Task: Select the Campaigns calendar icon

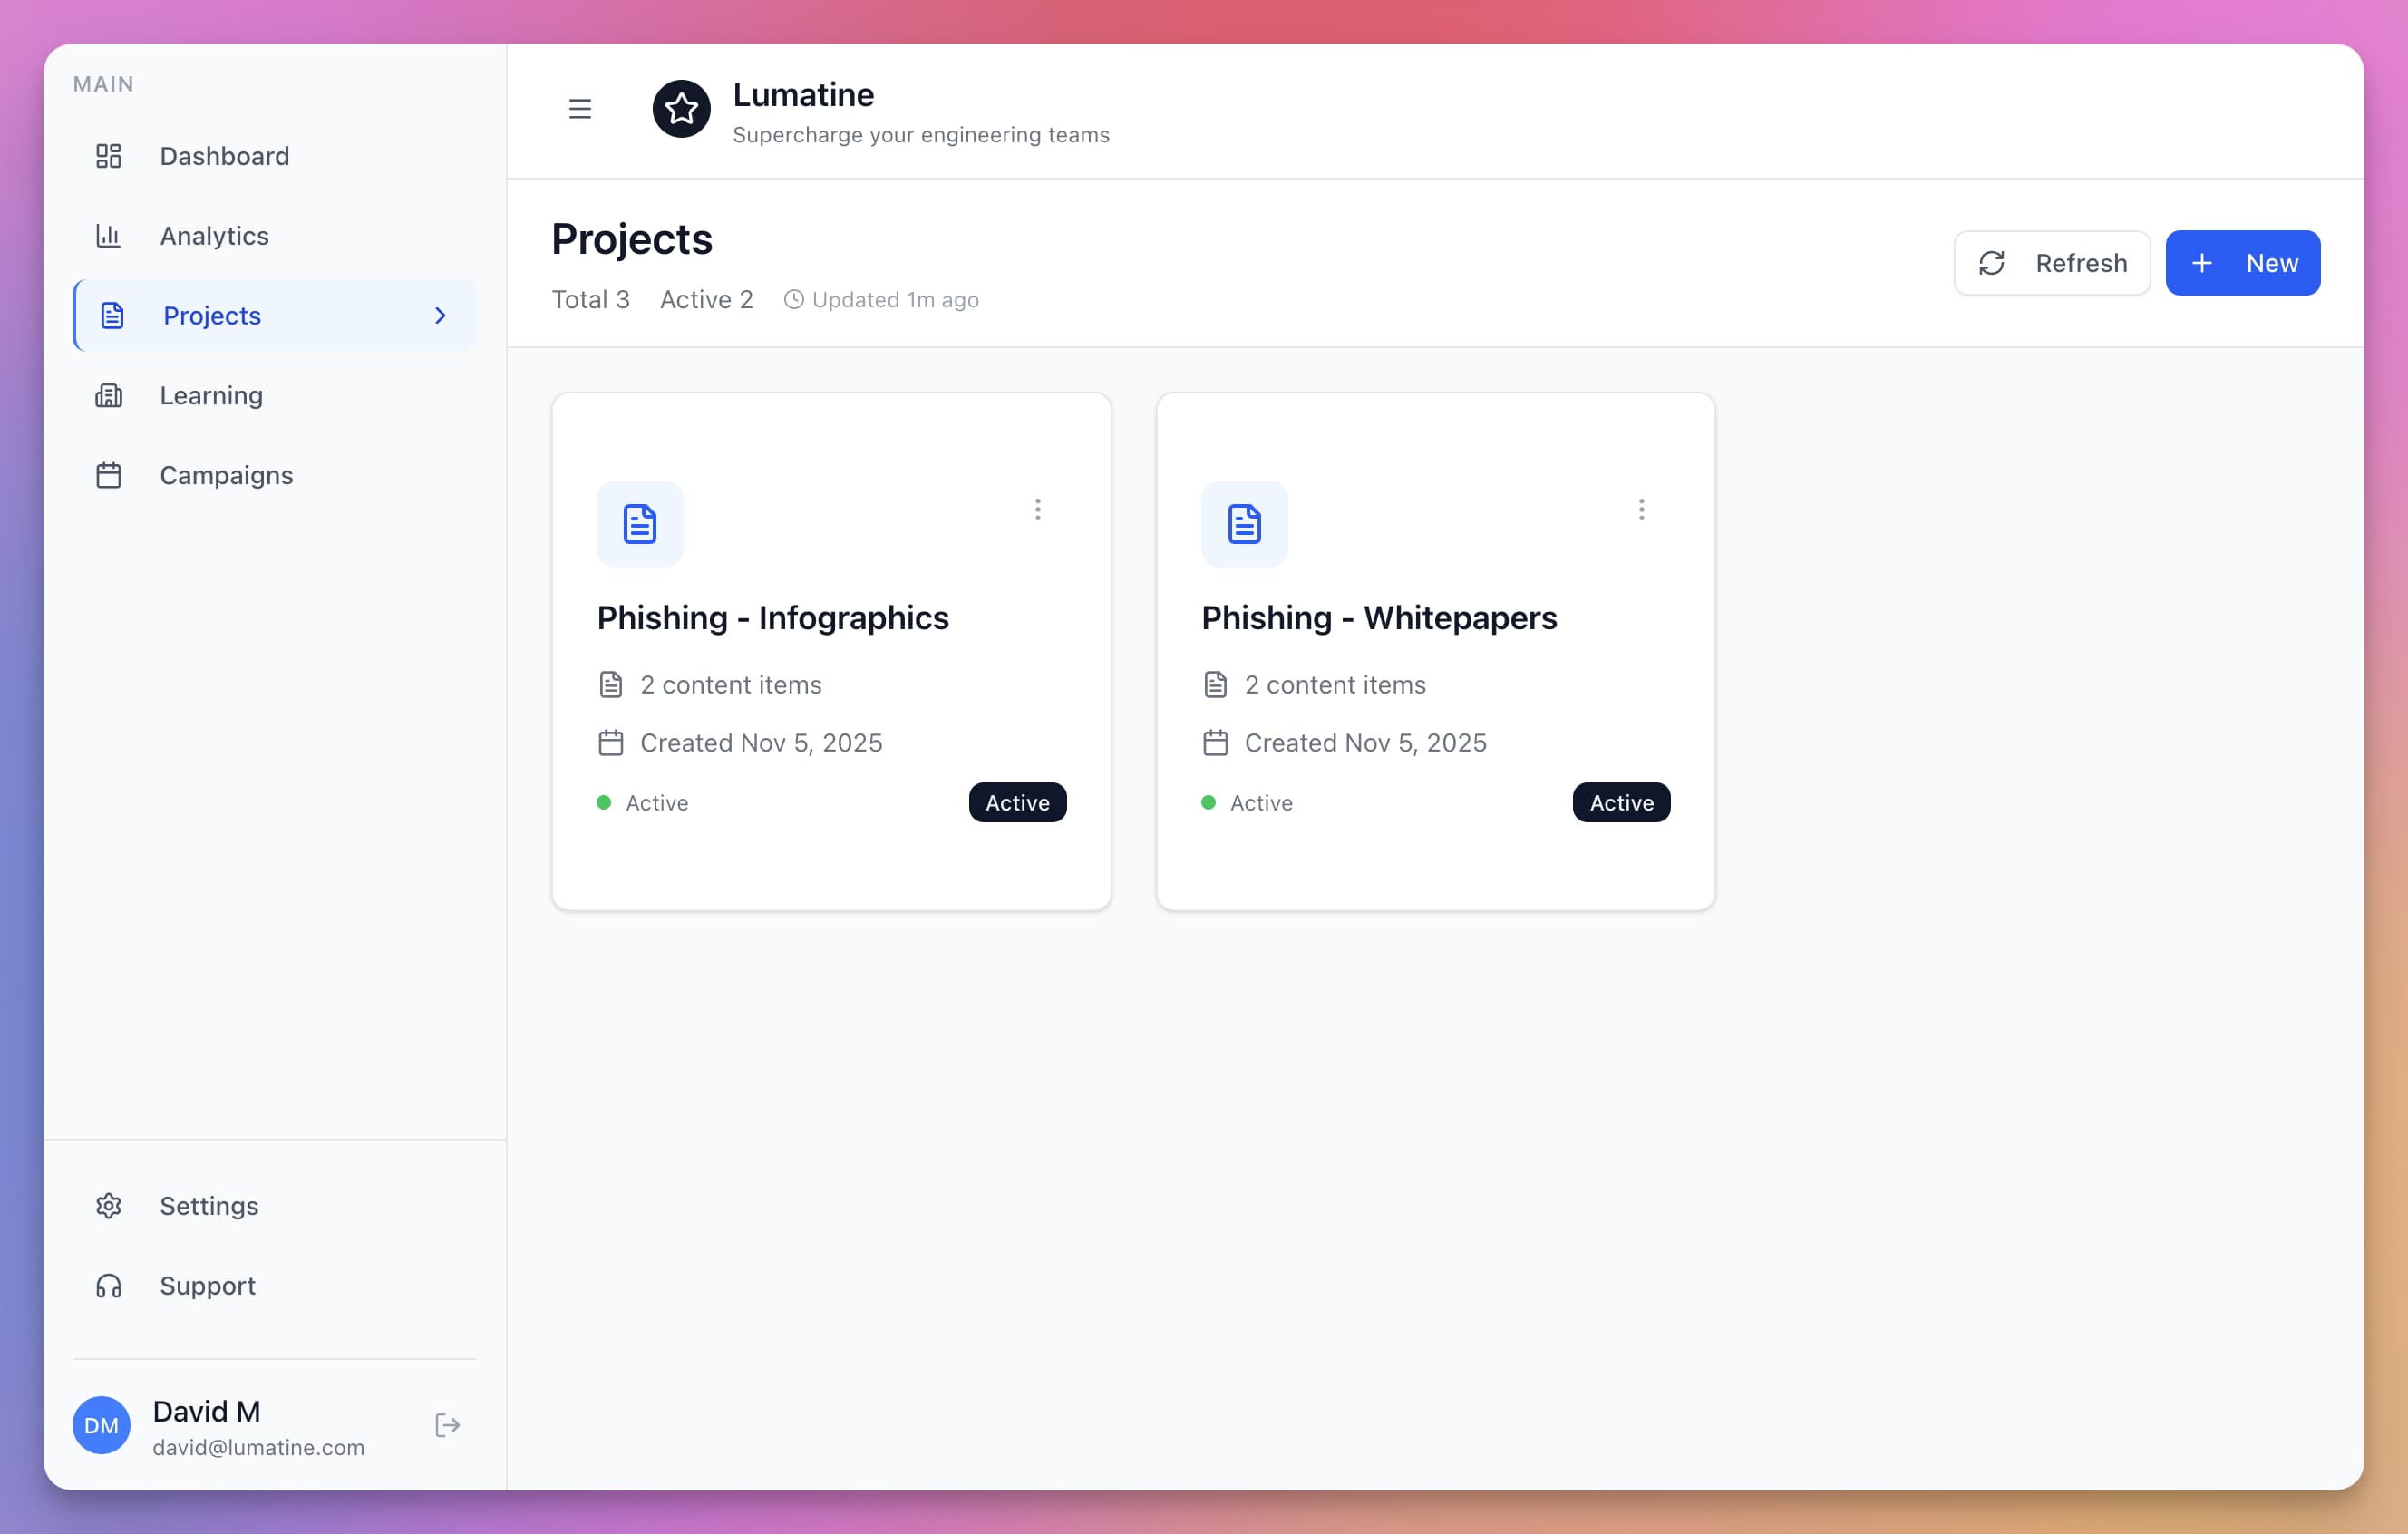Action: (x=108, y=475)
